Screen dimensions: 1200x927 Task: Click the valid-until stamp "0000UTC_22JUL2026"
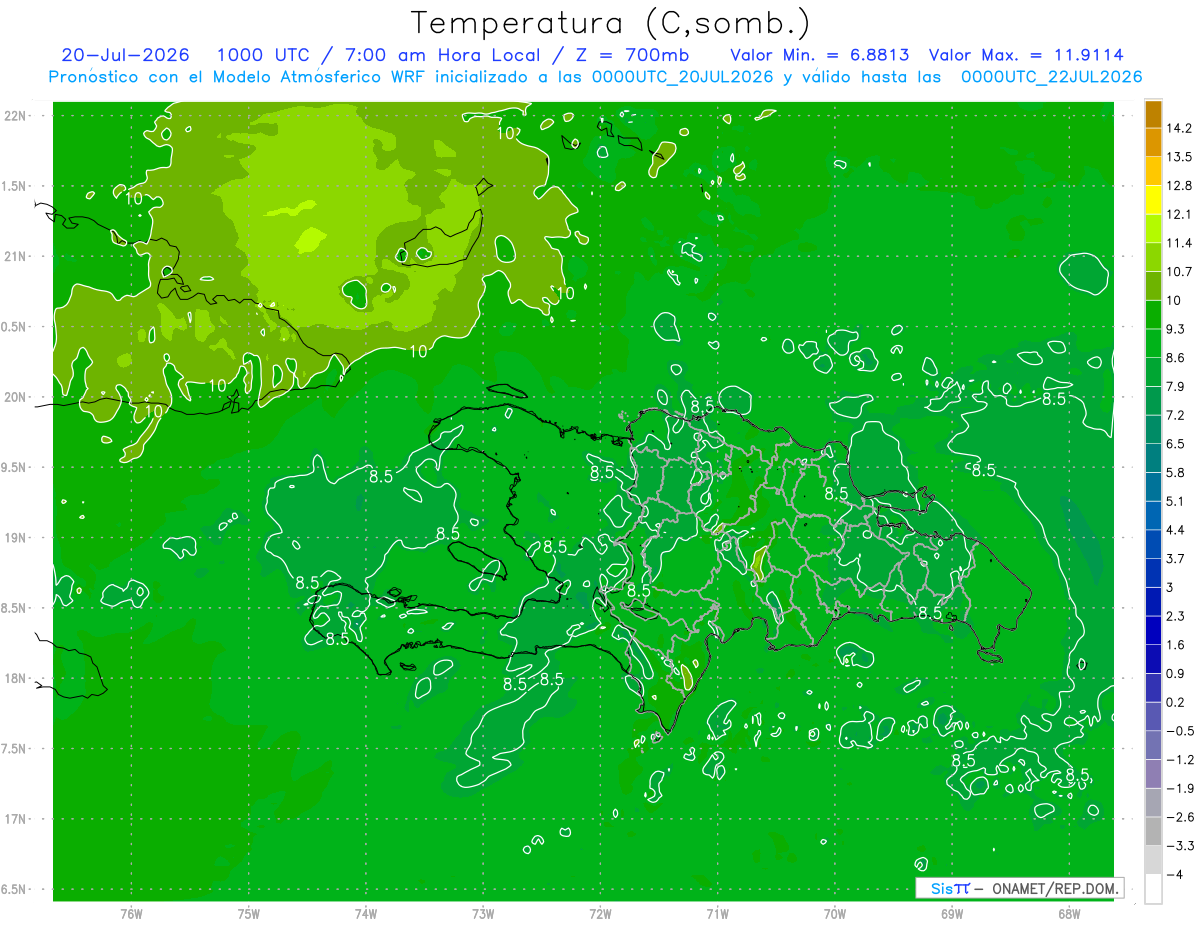[x=1051, y=77]
